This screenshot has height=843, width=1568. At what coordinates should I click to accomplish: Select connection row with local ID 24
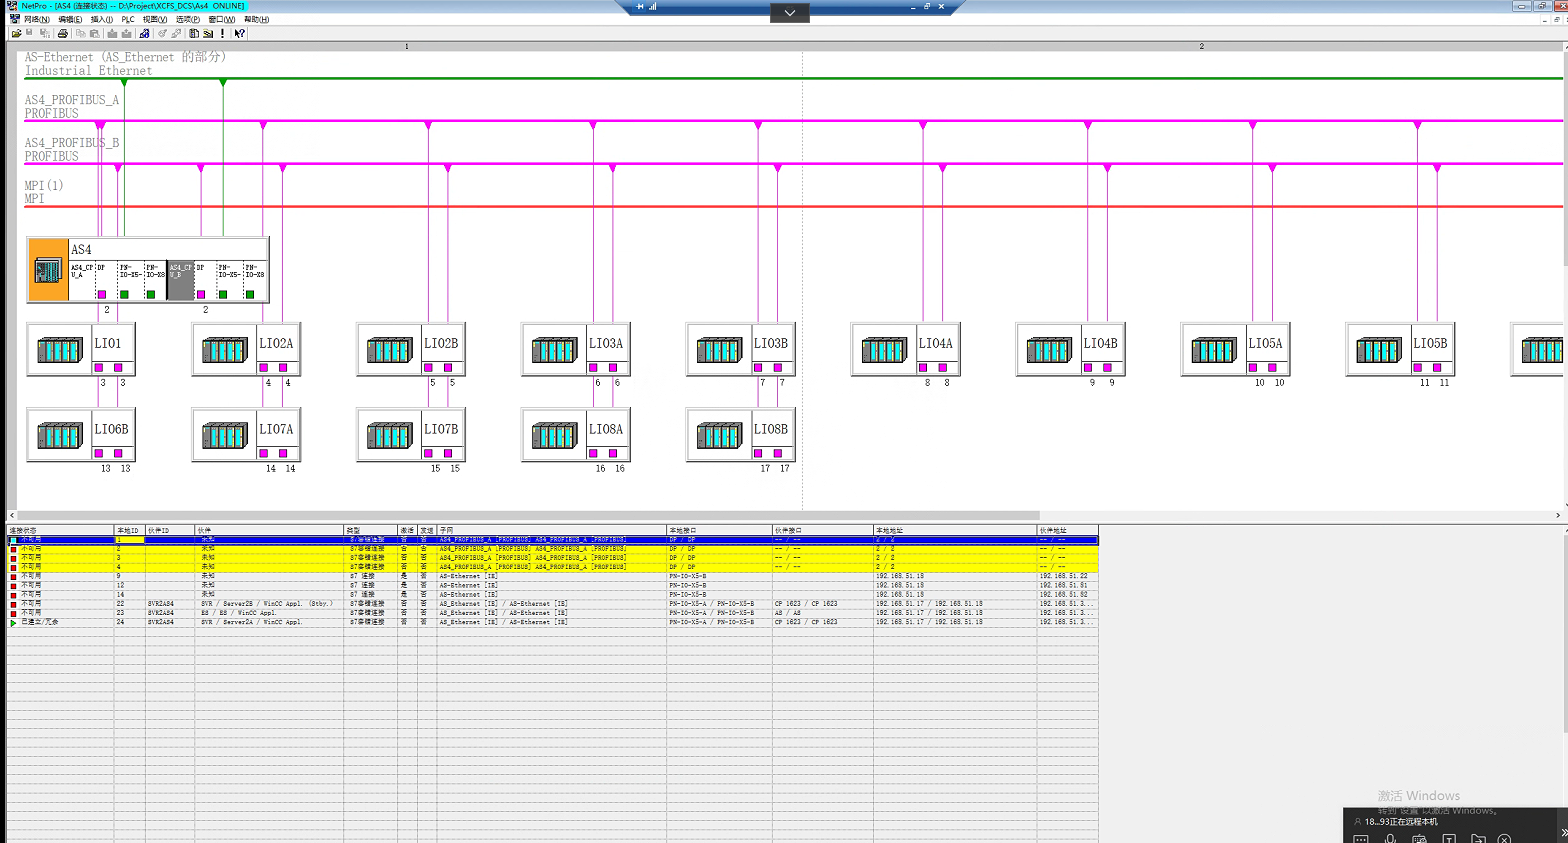pyautogui.click(x=552, y=622)
